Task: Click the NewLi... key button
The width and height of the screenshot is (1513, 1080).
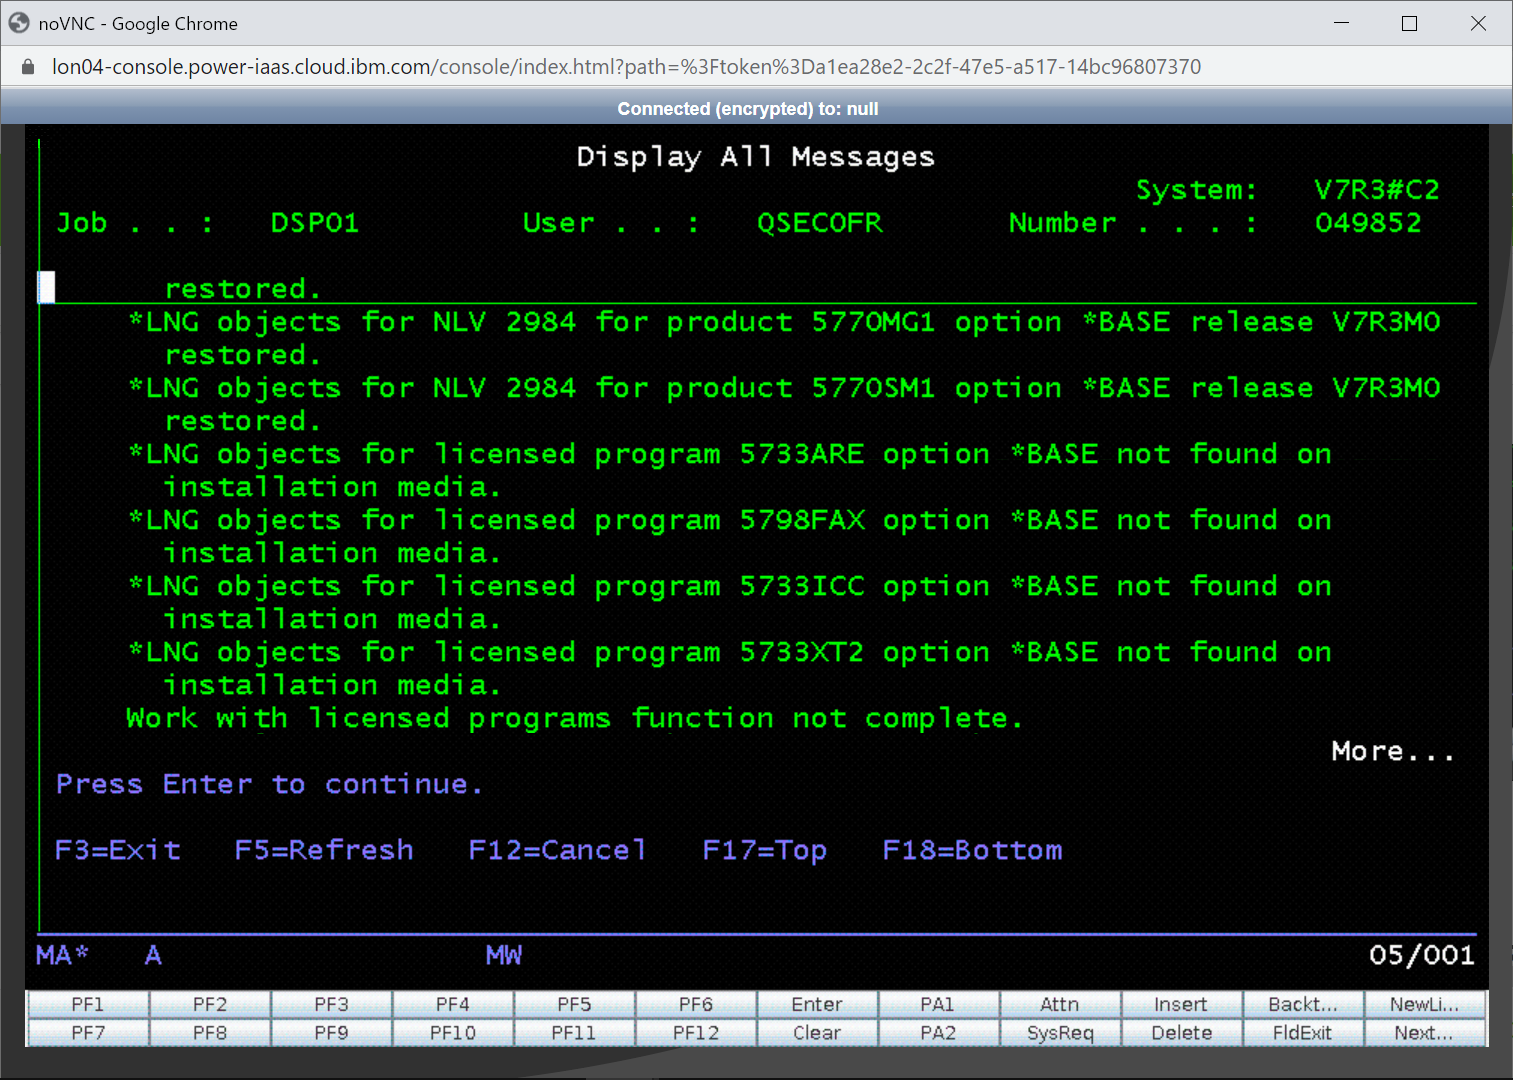Action: point(1424,1004)
